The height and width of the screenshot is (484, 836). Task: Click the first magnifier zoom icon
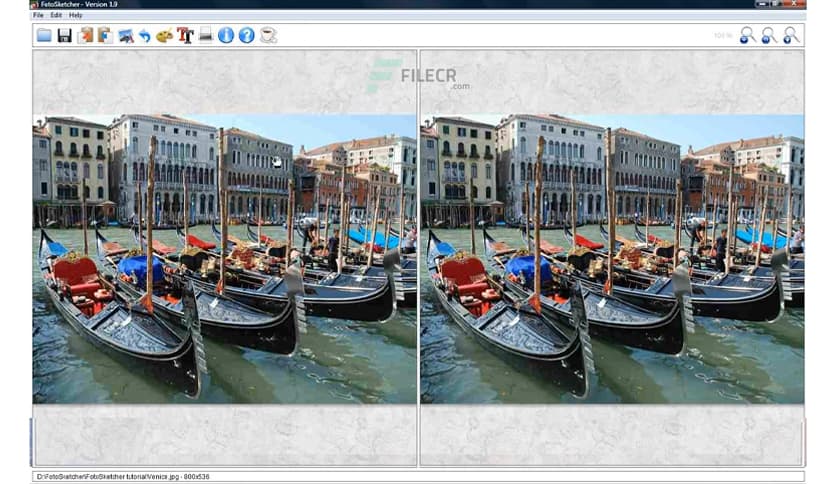click(747, 36)
